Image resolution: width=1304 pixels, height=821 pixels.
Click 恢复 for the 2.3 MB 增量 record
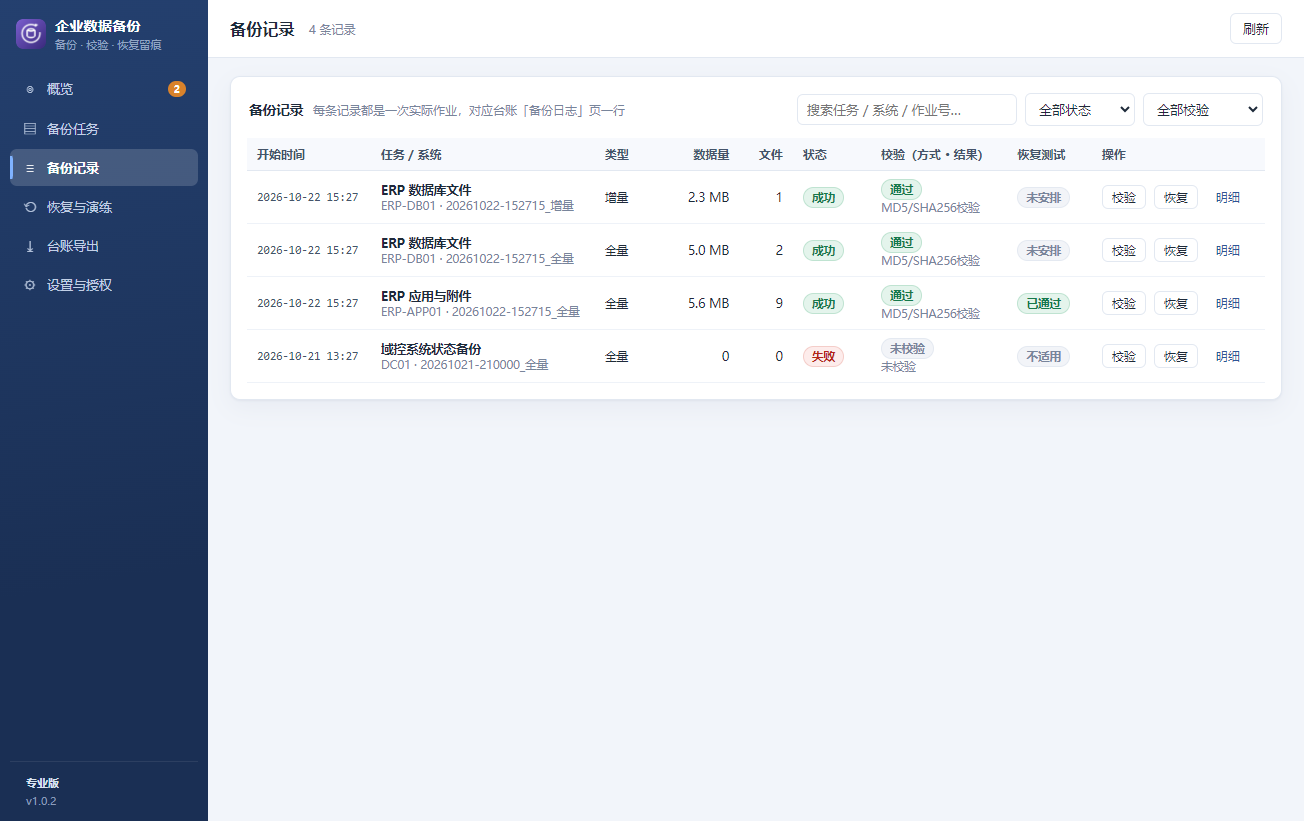tap(1176, 197)
